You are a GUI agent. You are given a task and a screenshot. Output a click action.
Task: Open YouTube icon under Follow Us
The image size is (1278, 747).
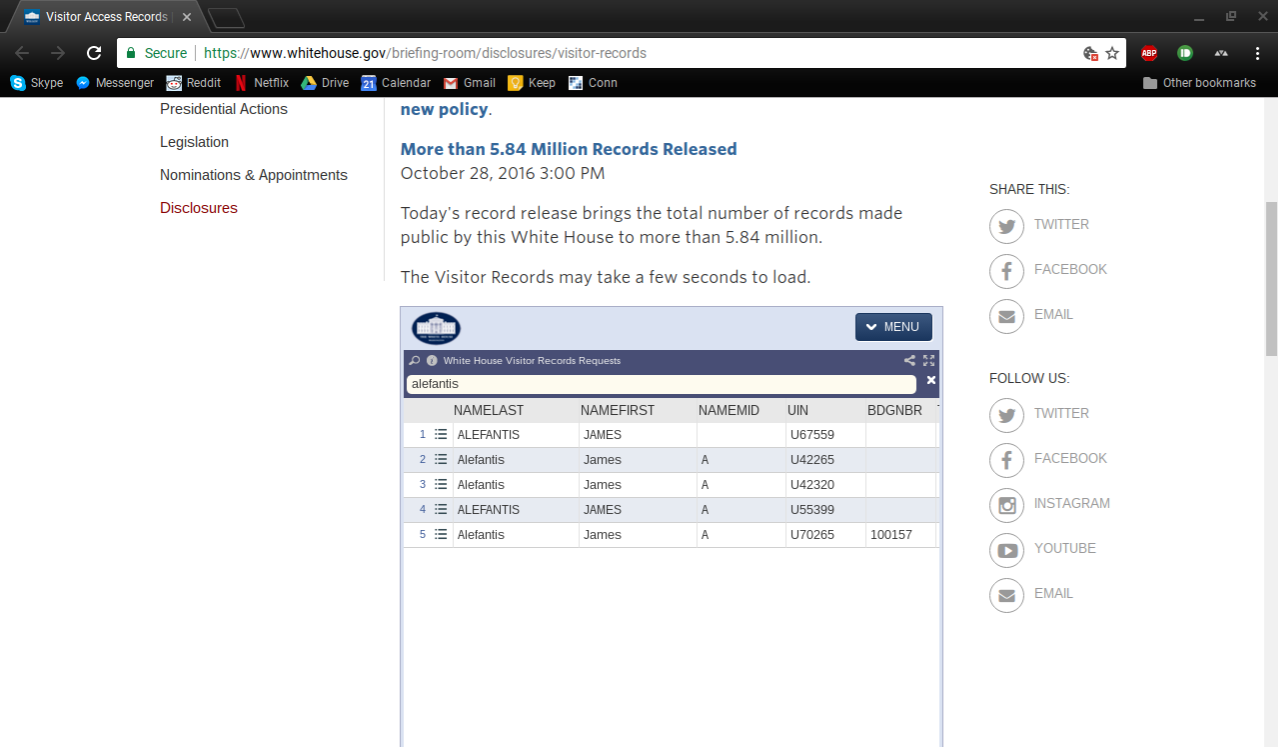pos(1006,549)
